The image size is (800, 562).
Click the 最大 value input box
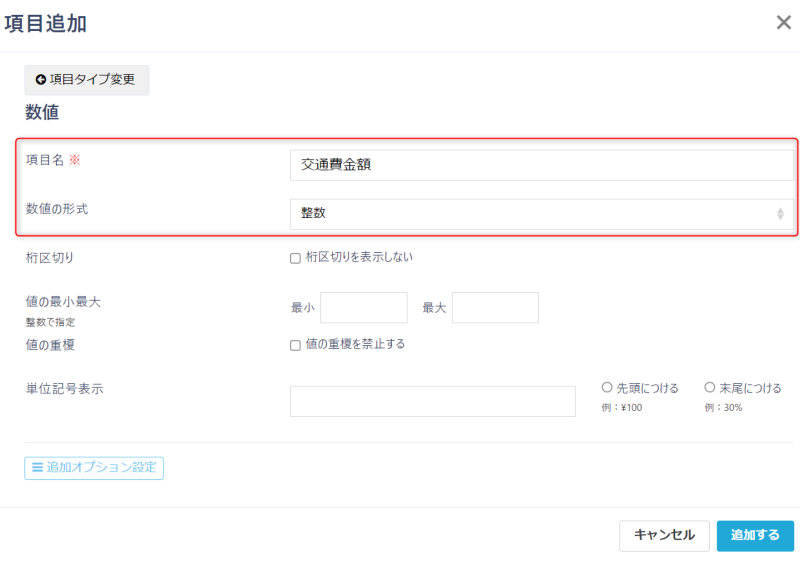495,308
